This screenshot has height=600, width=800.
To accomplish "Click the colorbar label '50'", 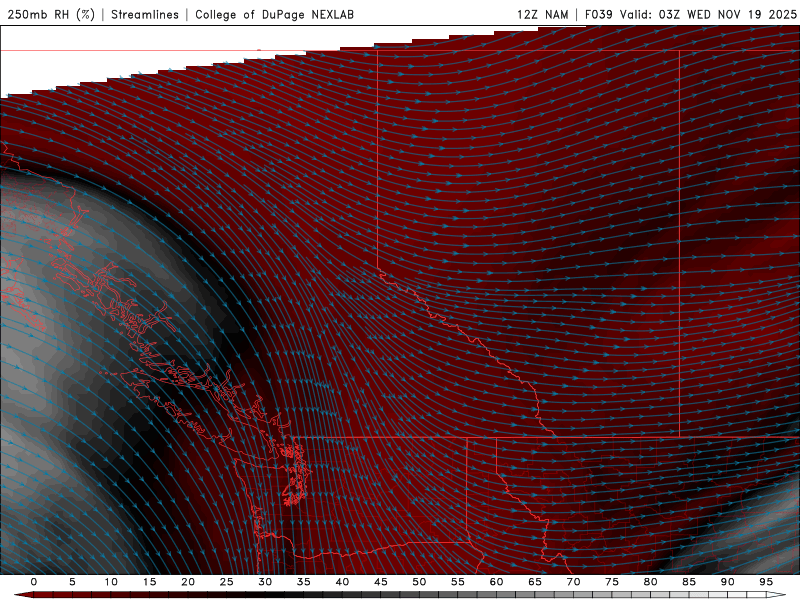I will pos(419,582).
